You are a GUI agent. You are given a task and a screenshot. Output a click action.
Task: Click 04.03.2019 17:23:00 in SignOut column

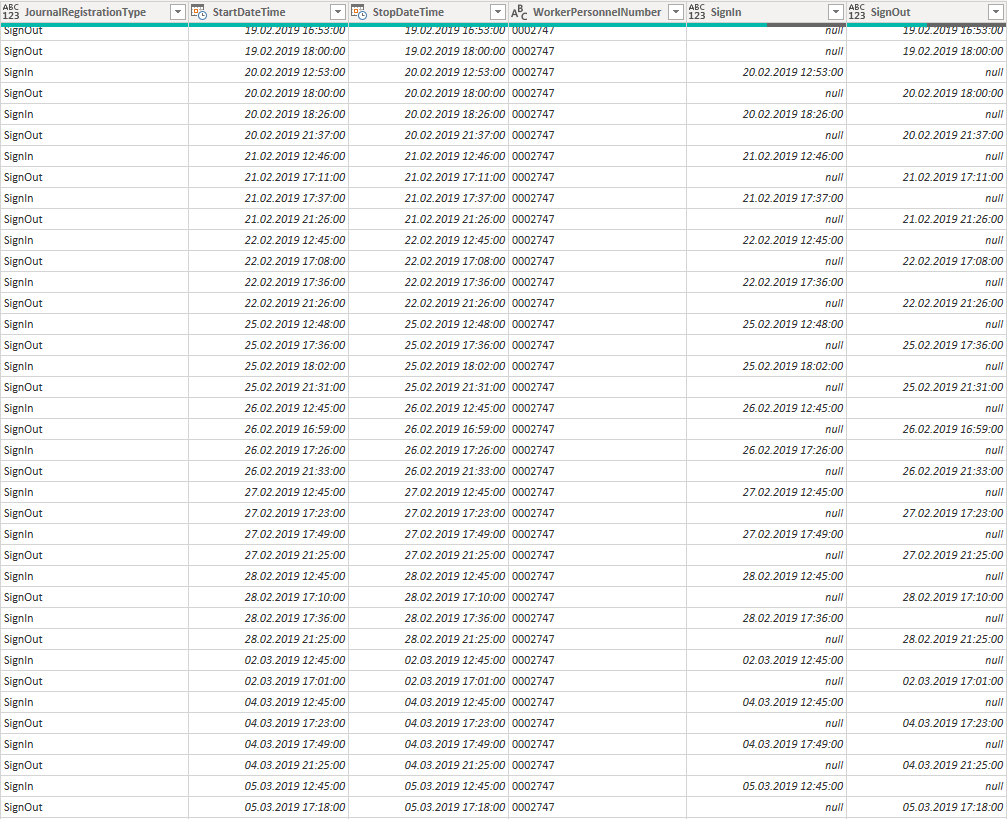953,723
